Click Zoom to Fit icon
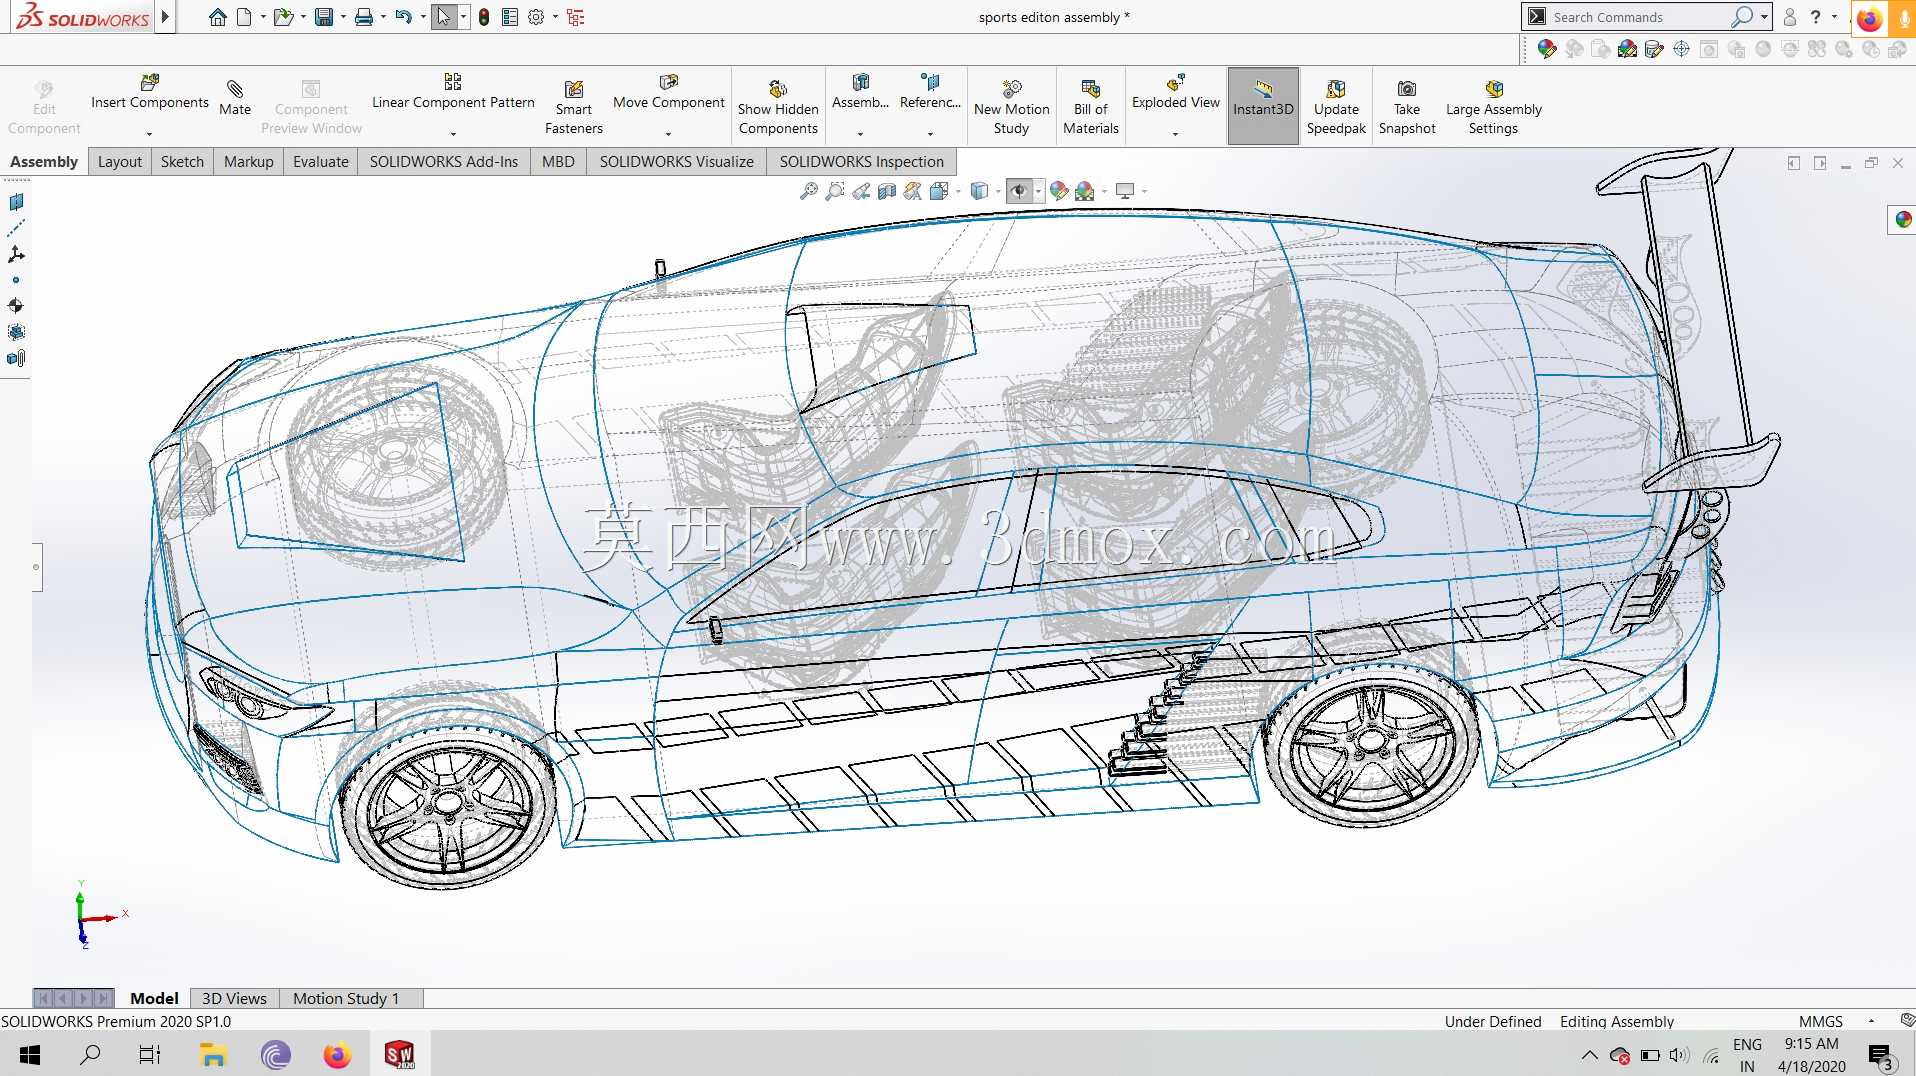This screenshot has width=1916, height=1076. pyautogui.click(x=809, y=191)
